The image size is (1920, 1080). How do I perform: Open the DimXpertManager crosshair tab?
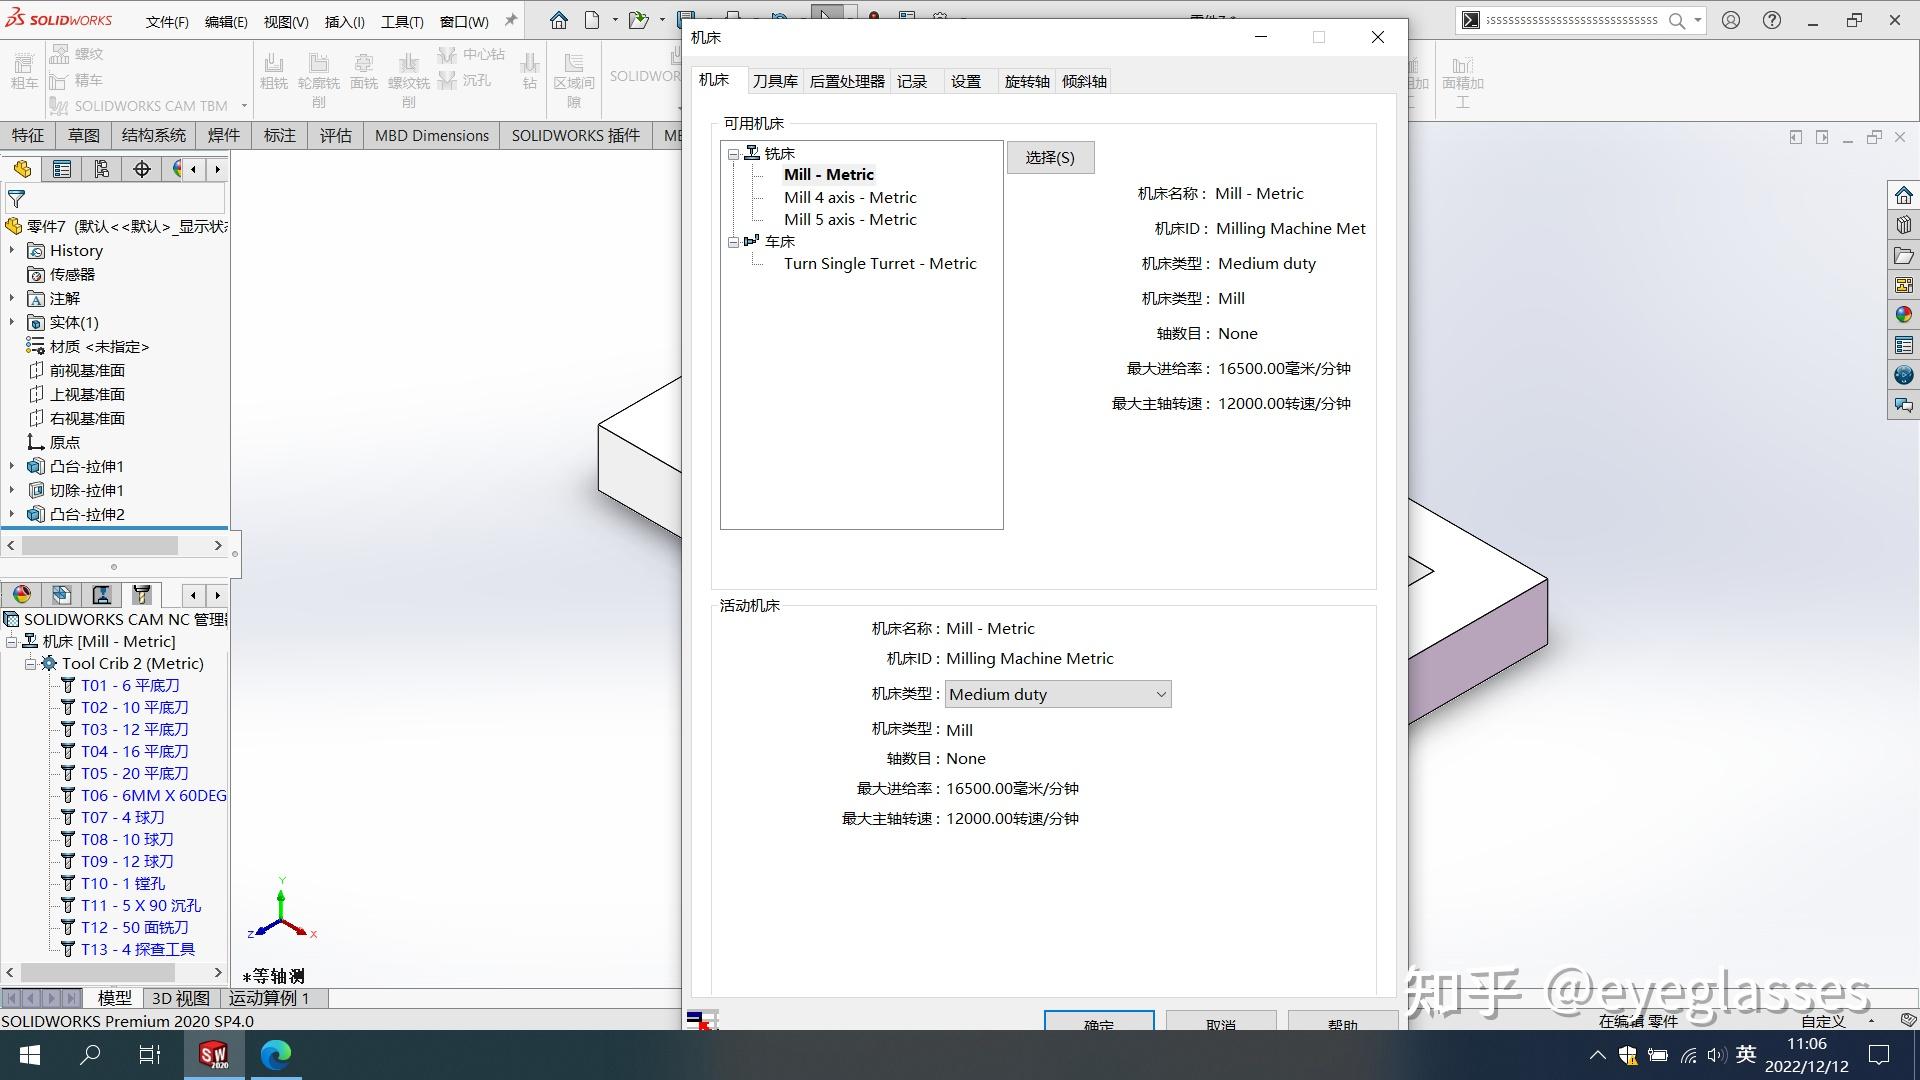(142, 169)
